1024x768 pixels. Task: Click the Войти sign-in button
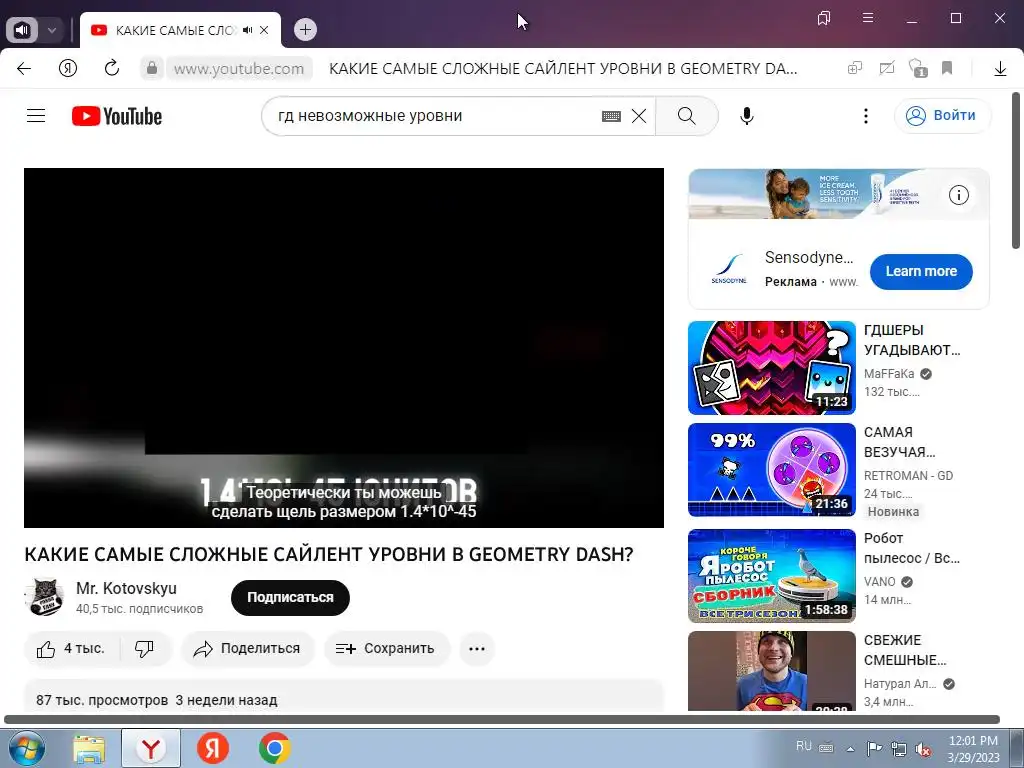pyautogui.click(x=942, y=116)
